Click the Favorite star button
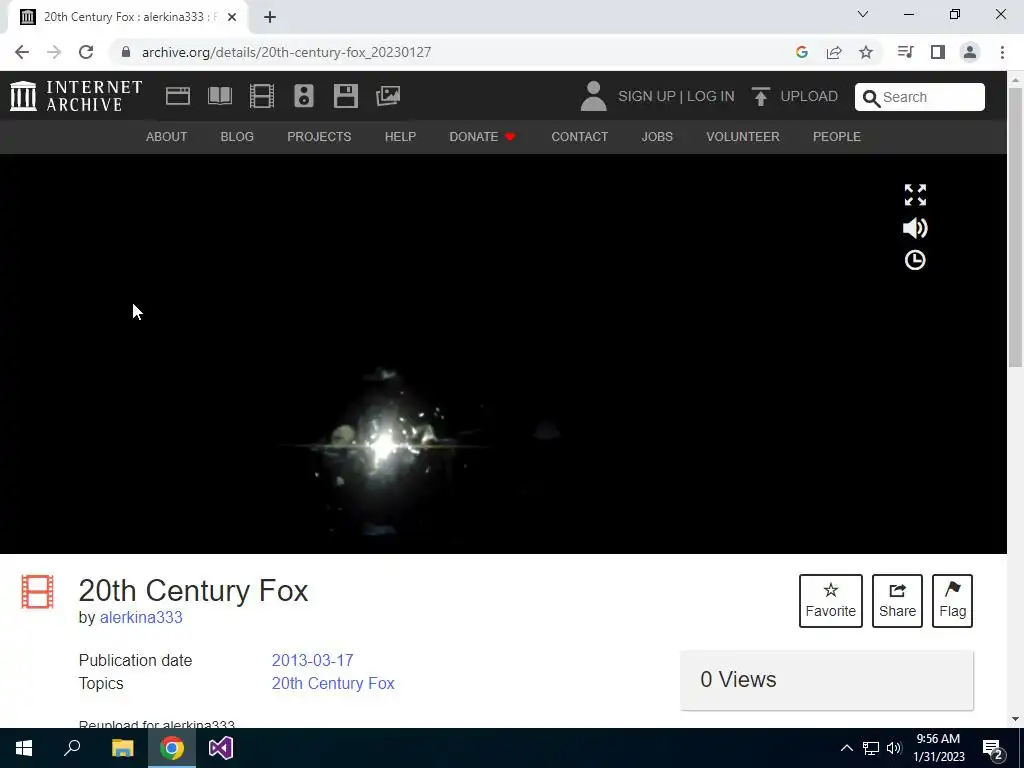1024x768 pixels. [x=831, y=601]
